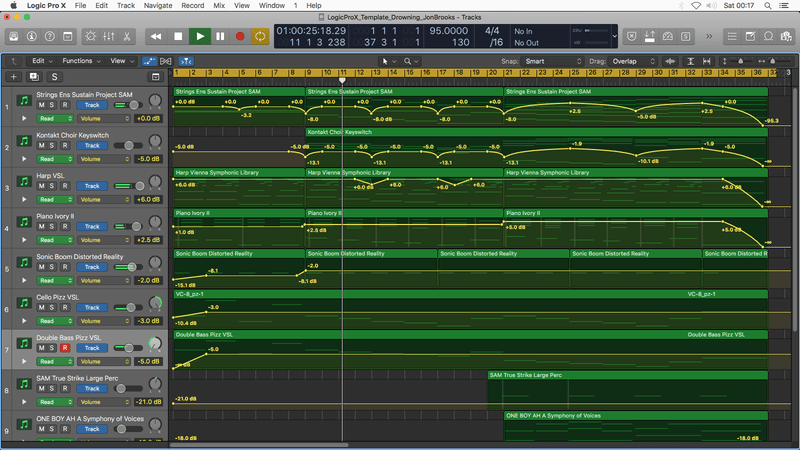The height and width of the screenshot is (450, 800).
Task: Open the Track menu in menu bar
Action: click(126, 5)
